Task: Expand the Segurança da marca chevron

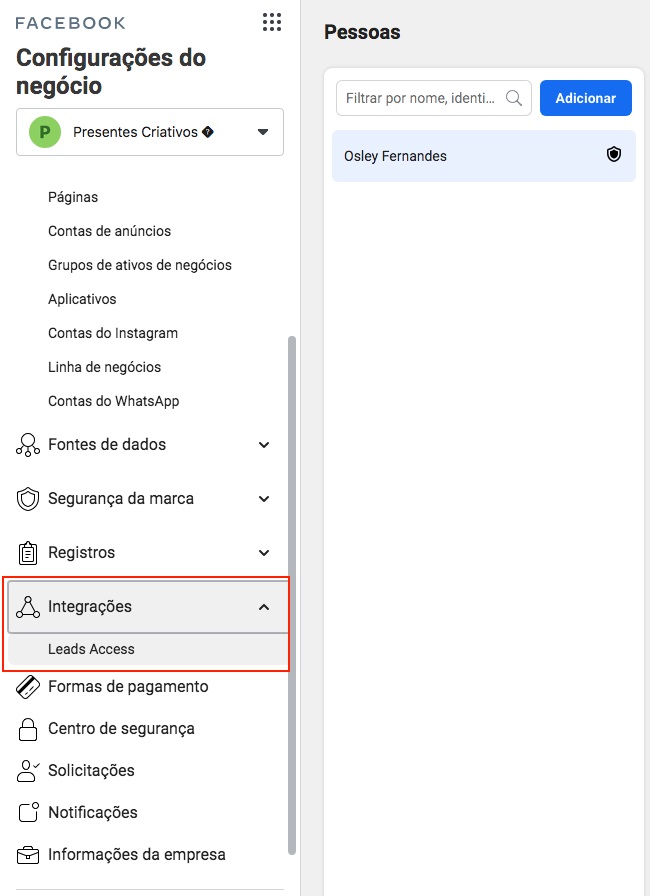Action: (264, 499)
